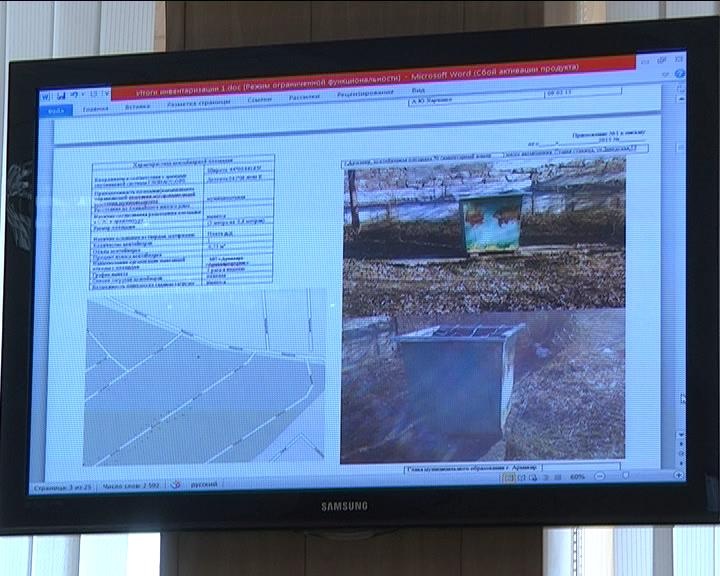Switch to the Вставка ribbon tab
Viewport: 720px width, 576px height.
pos(137,107)
